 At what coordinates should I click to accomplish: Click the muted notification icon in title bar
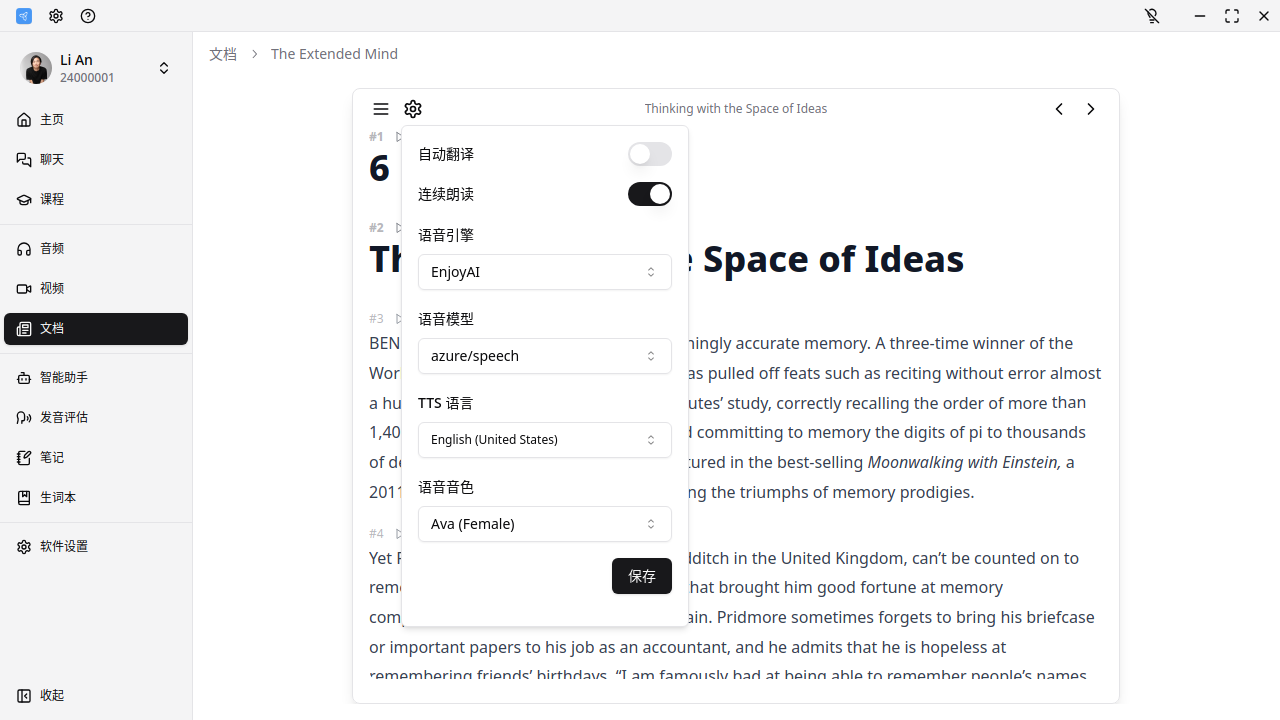pos(1152,16)
